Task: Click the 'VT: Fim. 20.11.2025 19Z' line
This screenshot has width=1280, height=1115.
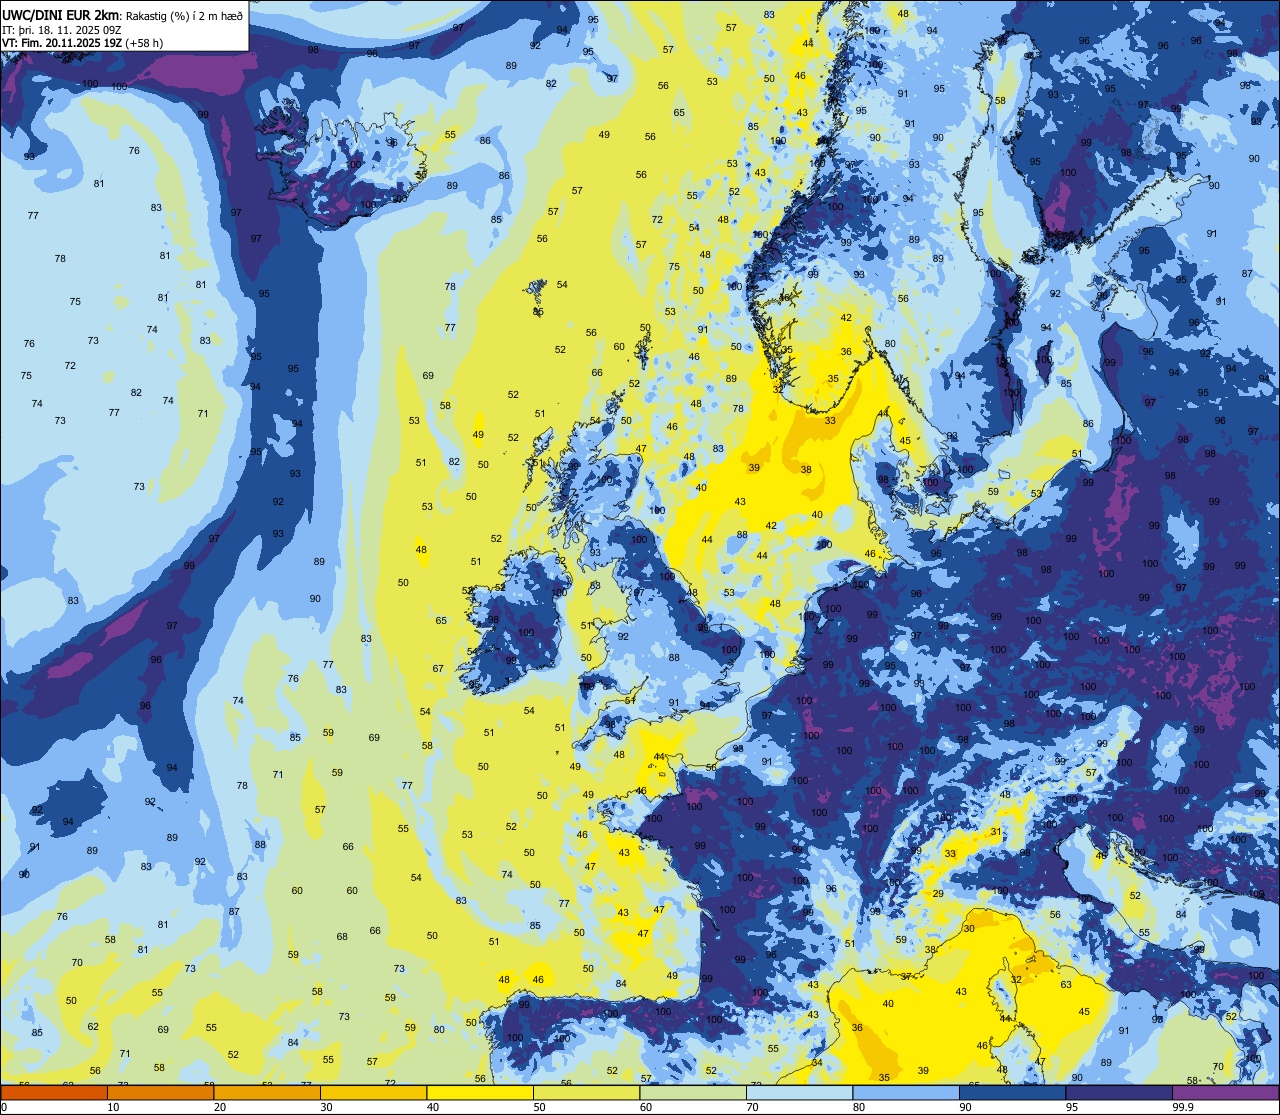Action: tap(61, 43)
